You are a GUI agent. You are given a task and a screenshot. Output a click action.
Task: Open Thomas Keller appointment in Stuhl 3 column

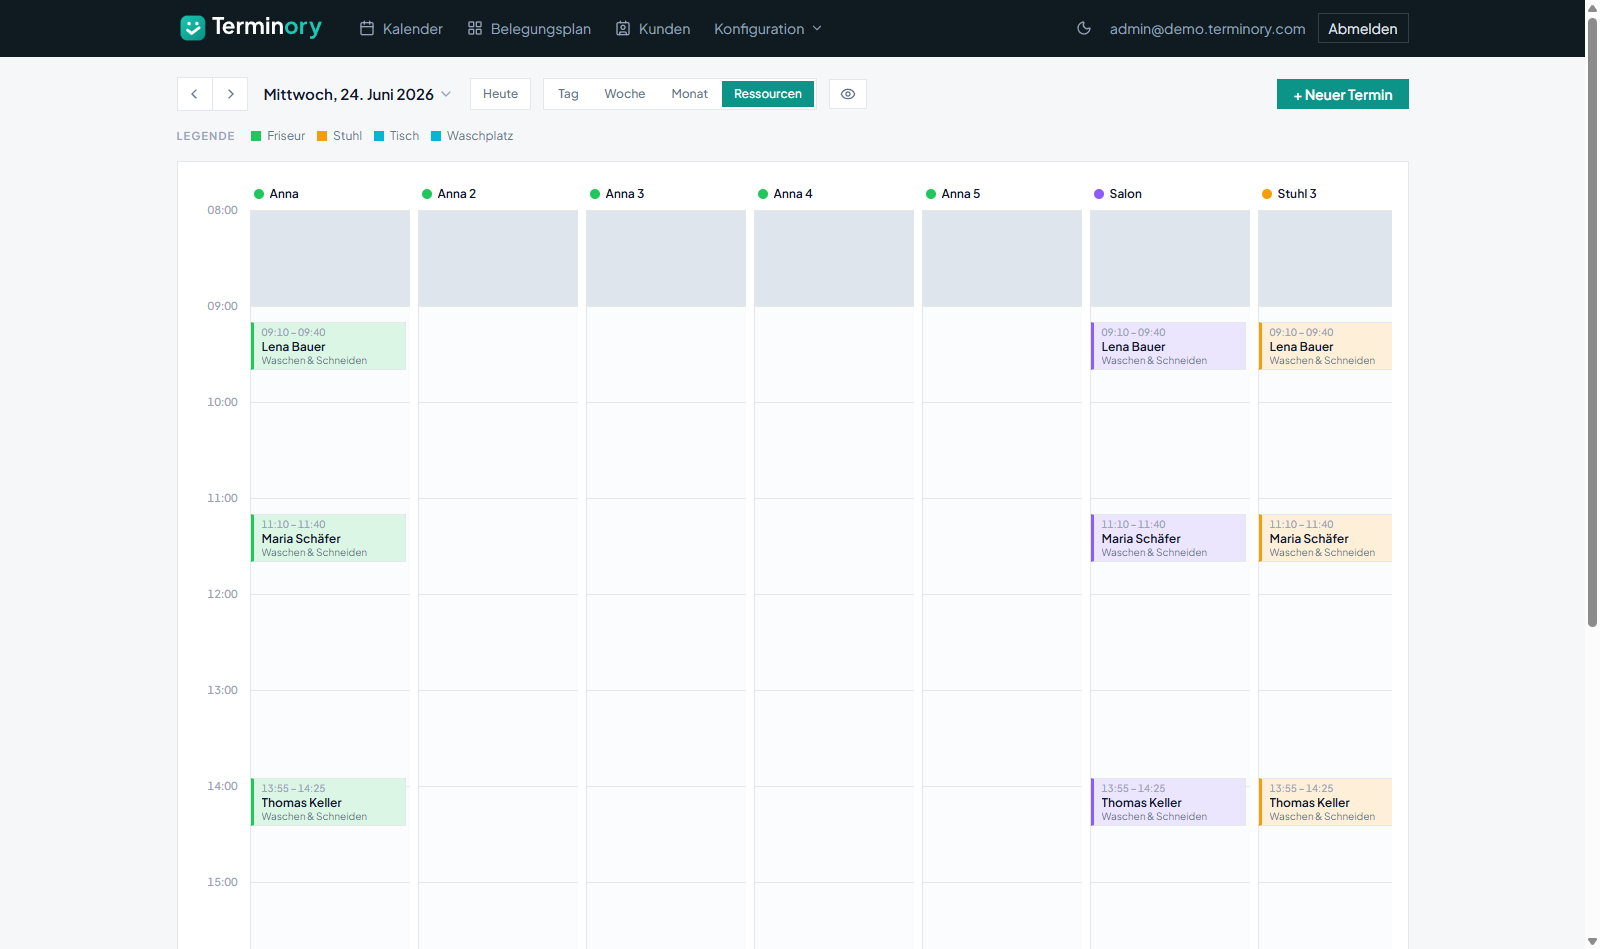1325,802
